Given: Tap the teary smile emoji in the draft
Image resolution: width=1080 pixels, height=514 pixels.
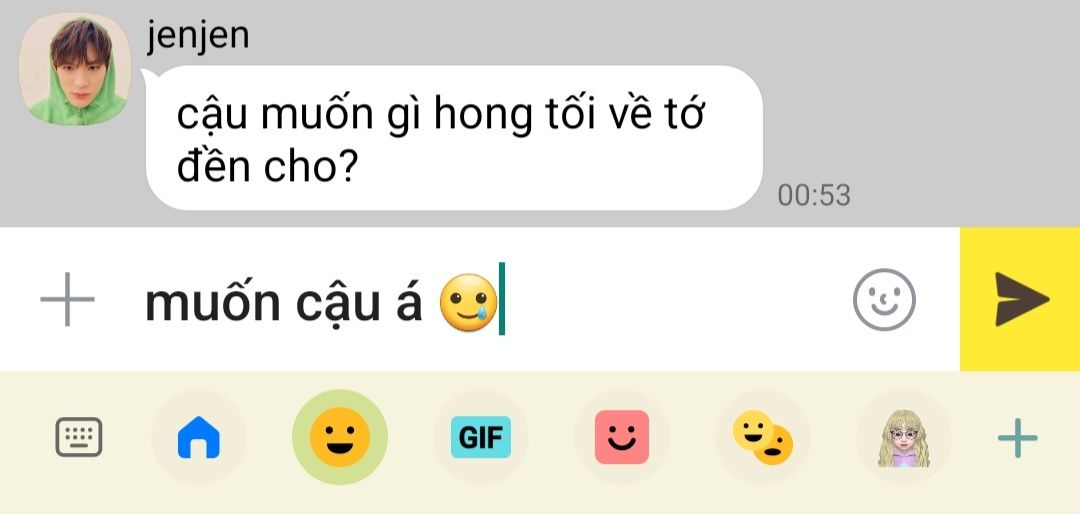Looking at the screenshot, I should click(468, 300).
